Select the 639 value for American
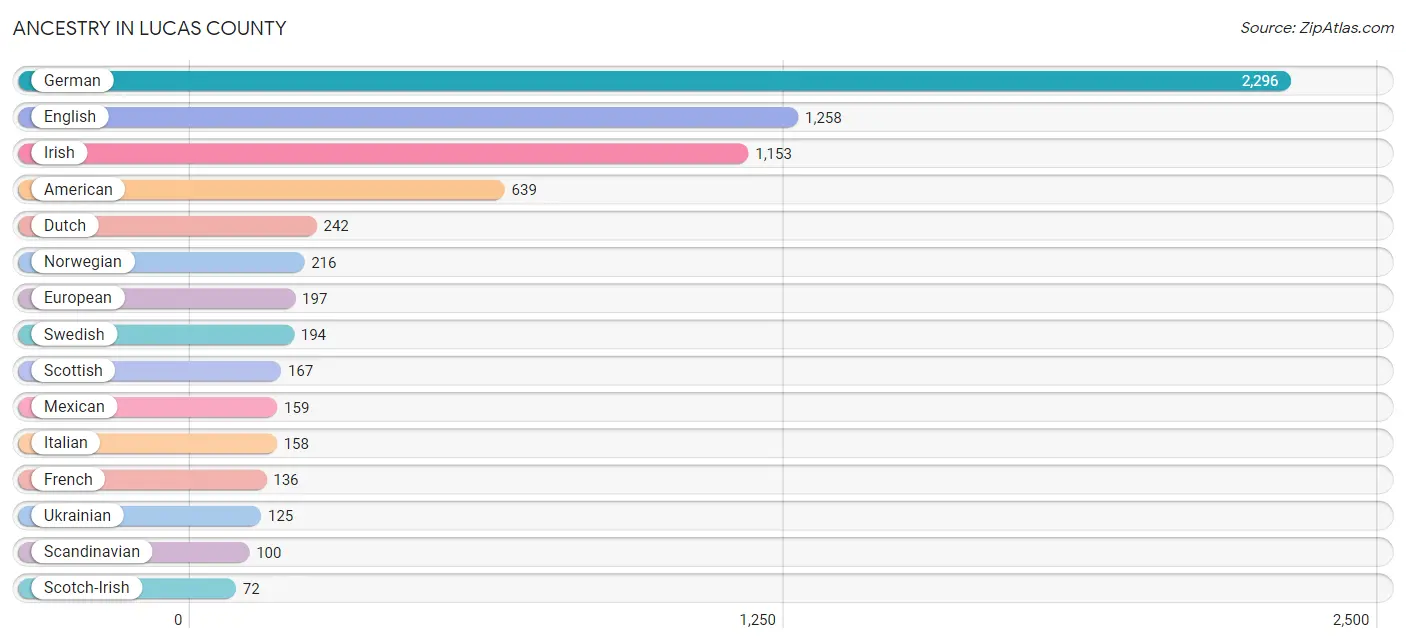1406x644 pixels. (524, 190)
